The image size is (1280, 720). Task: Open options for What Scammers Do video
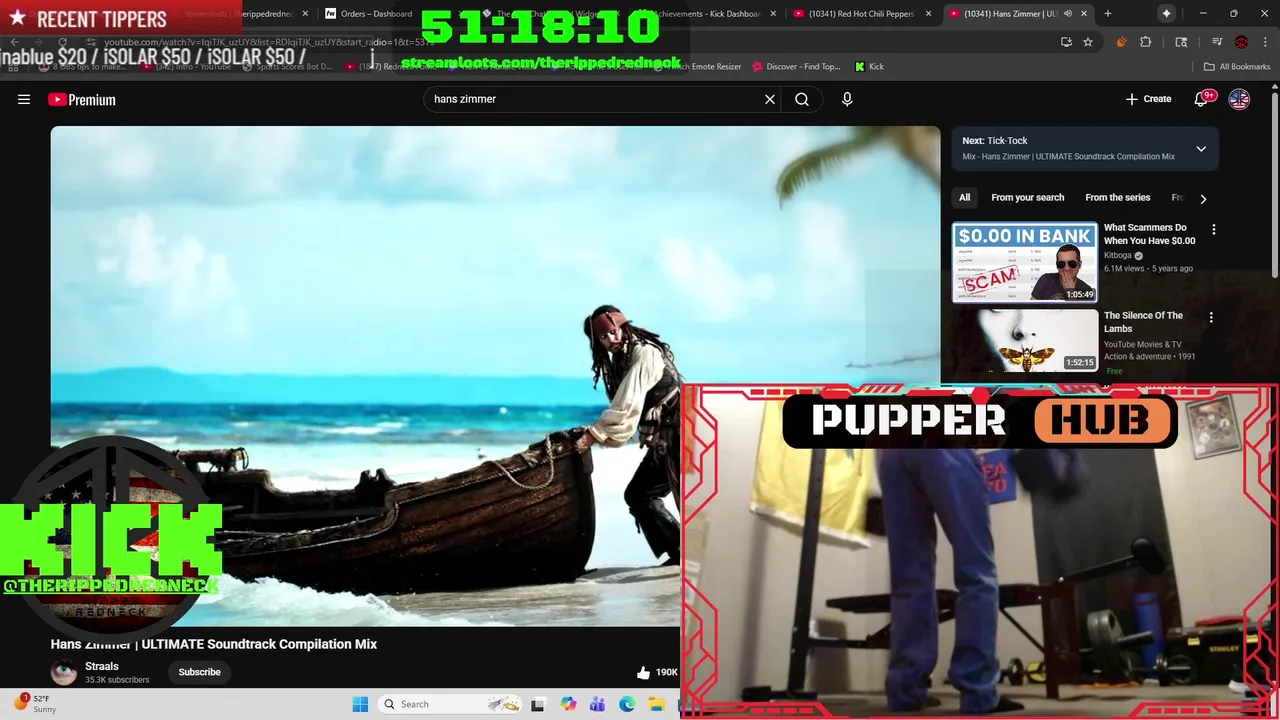click(x=1214, y=230)
